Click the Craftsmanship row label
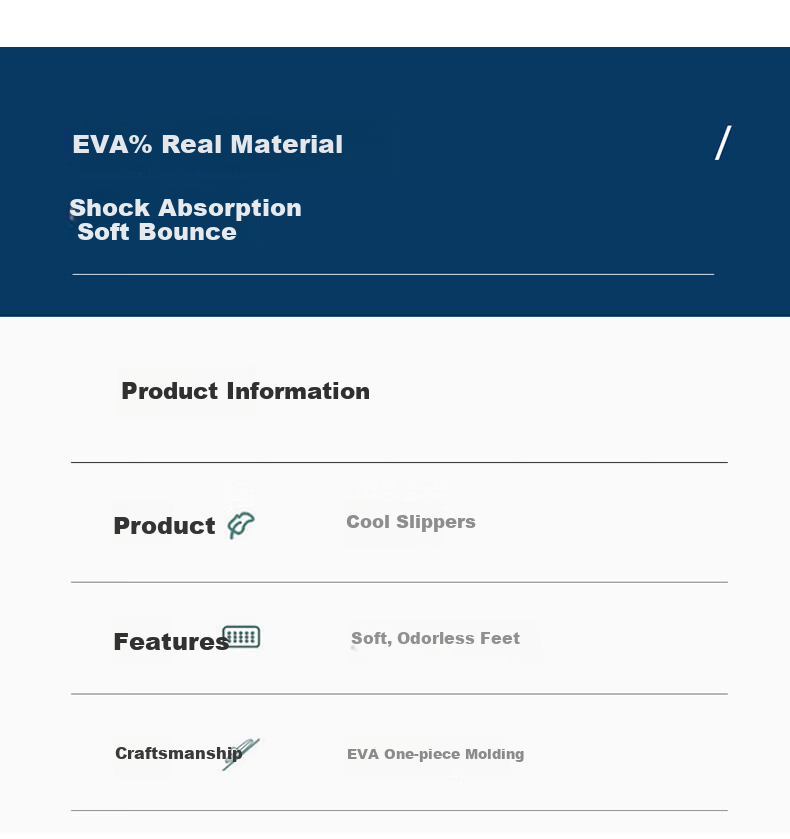The width and height of the screenshot is (790, 839). click(x=178, y=753)
